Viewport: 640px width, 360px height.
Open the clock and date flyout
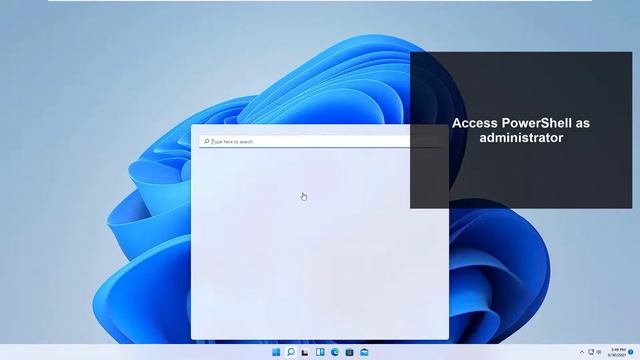pyautogui.click(x=617, y=352)
